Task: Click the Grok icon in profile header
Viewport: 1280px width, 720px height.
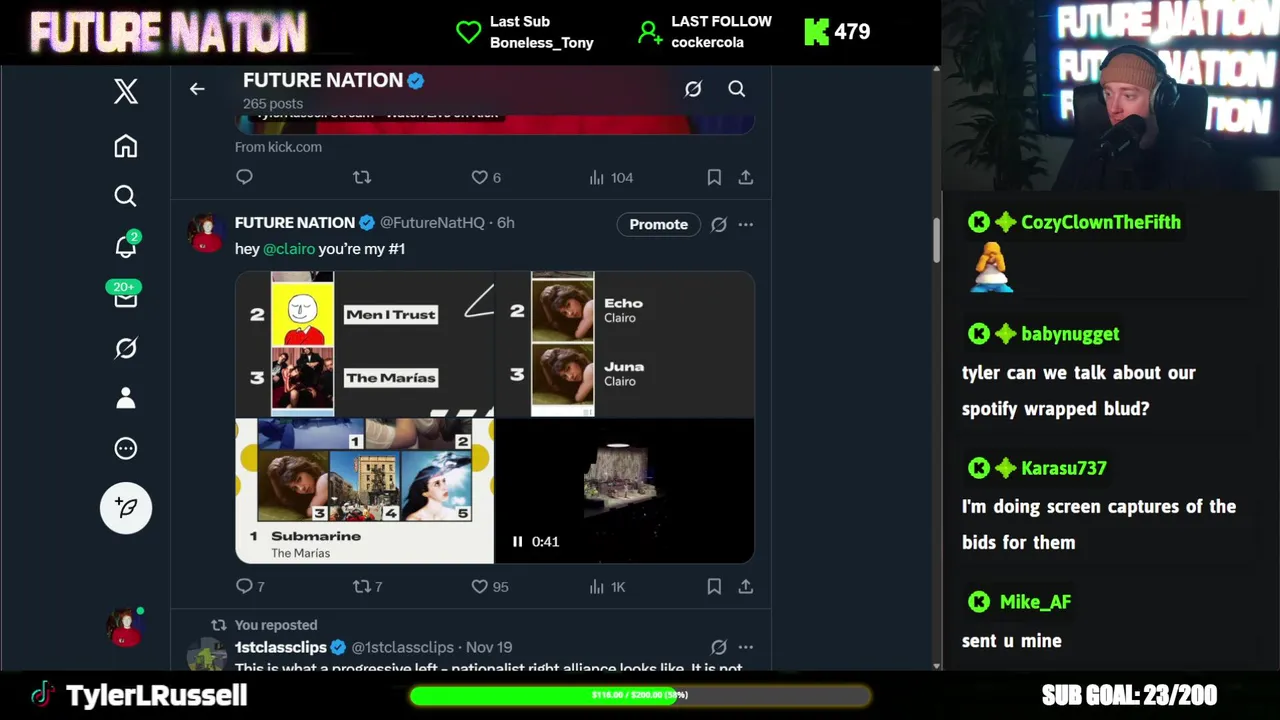Action: (x=693, y=89)
